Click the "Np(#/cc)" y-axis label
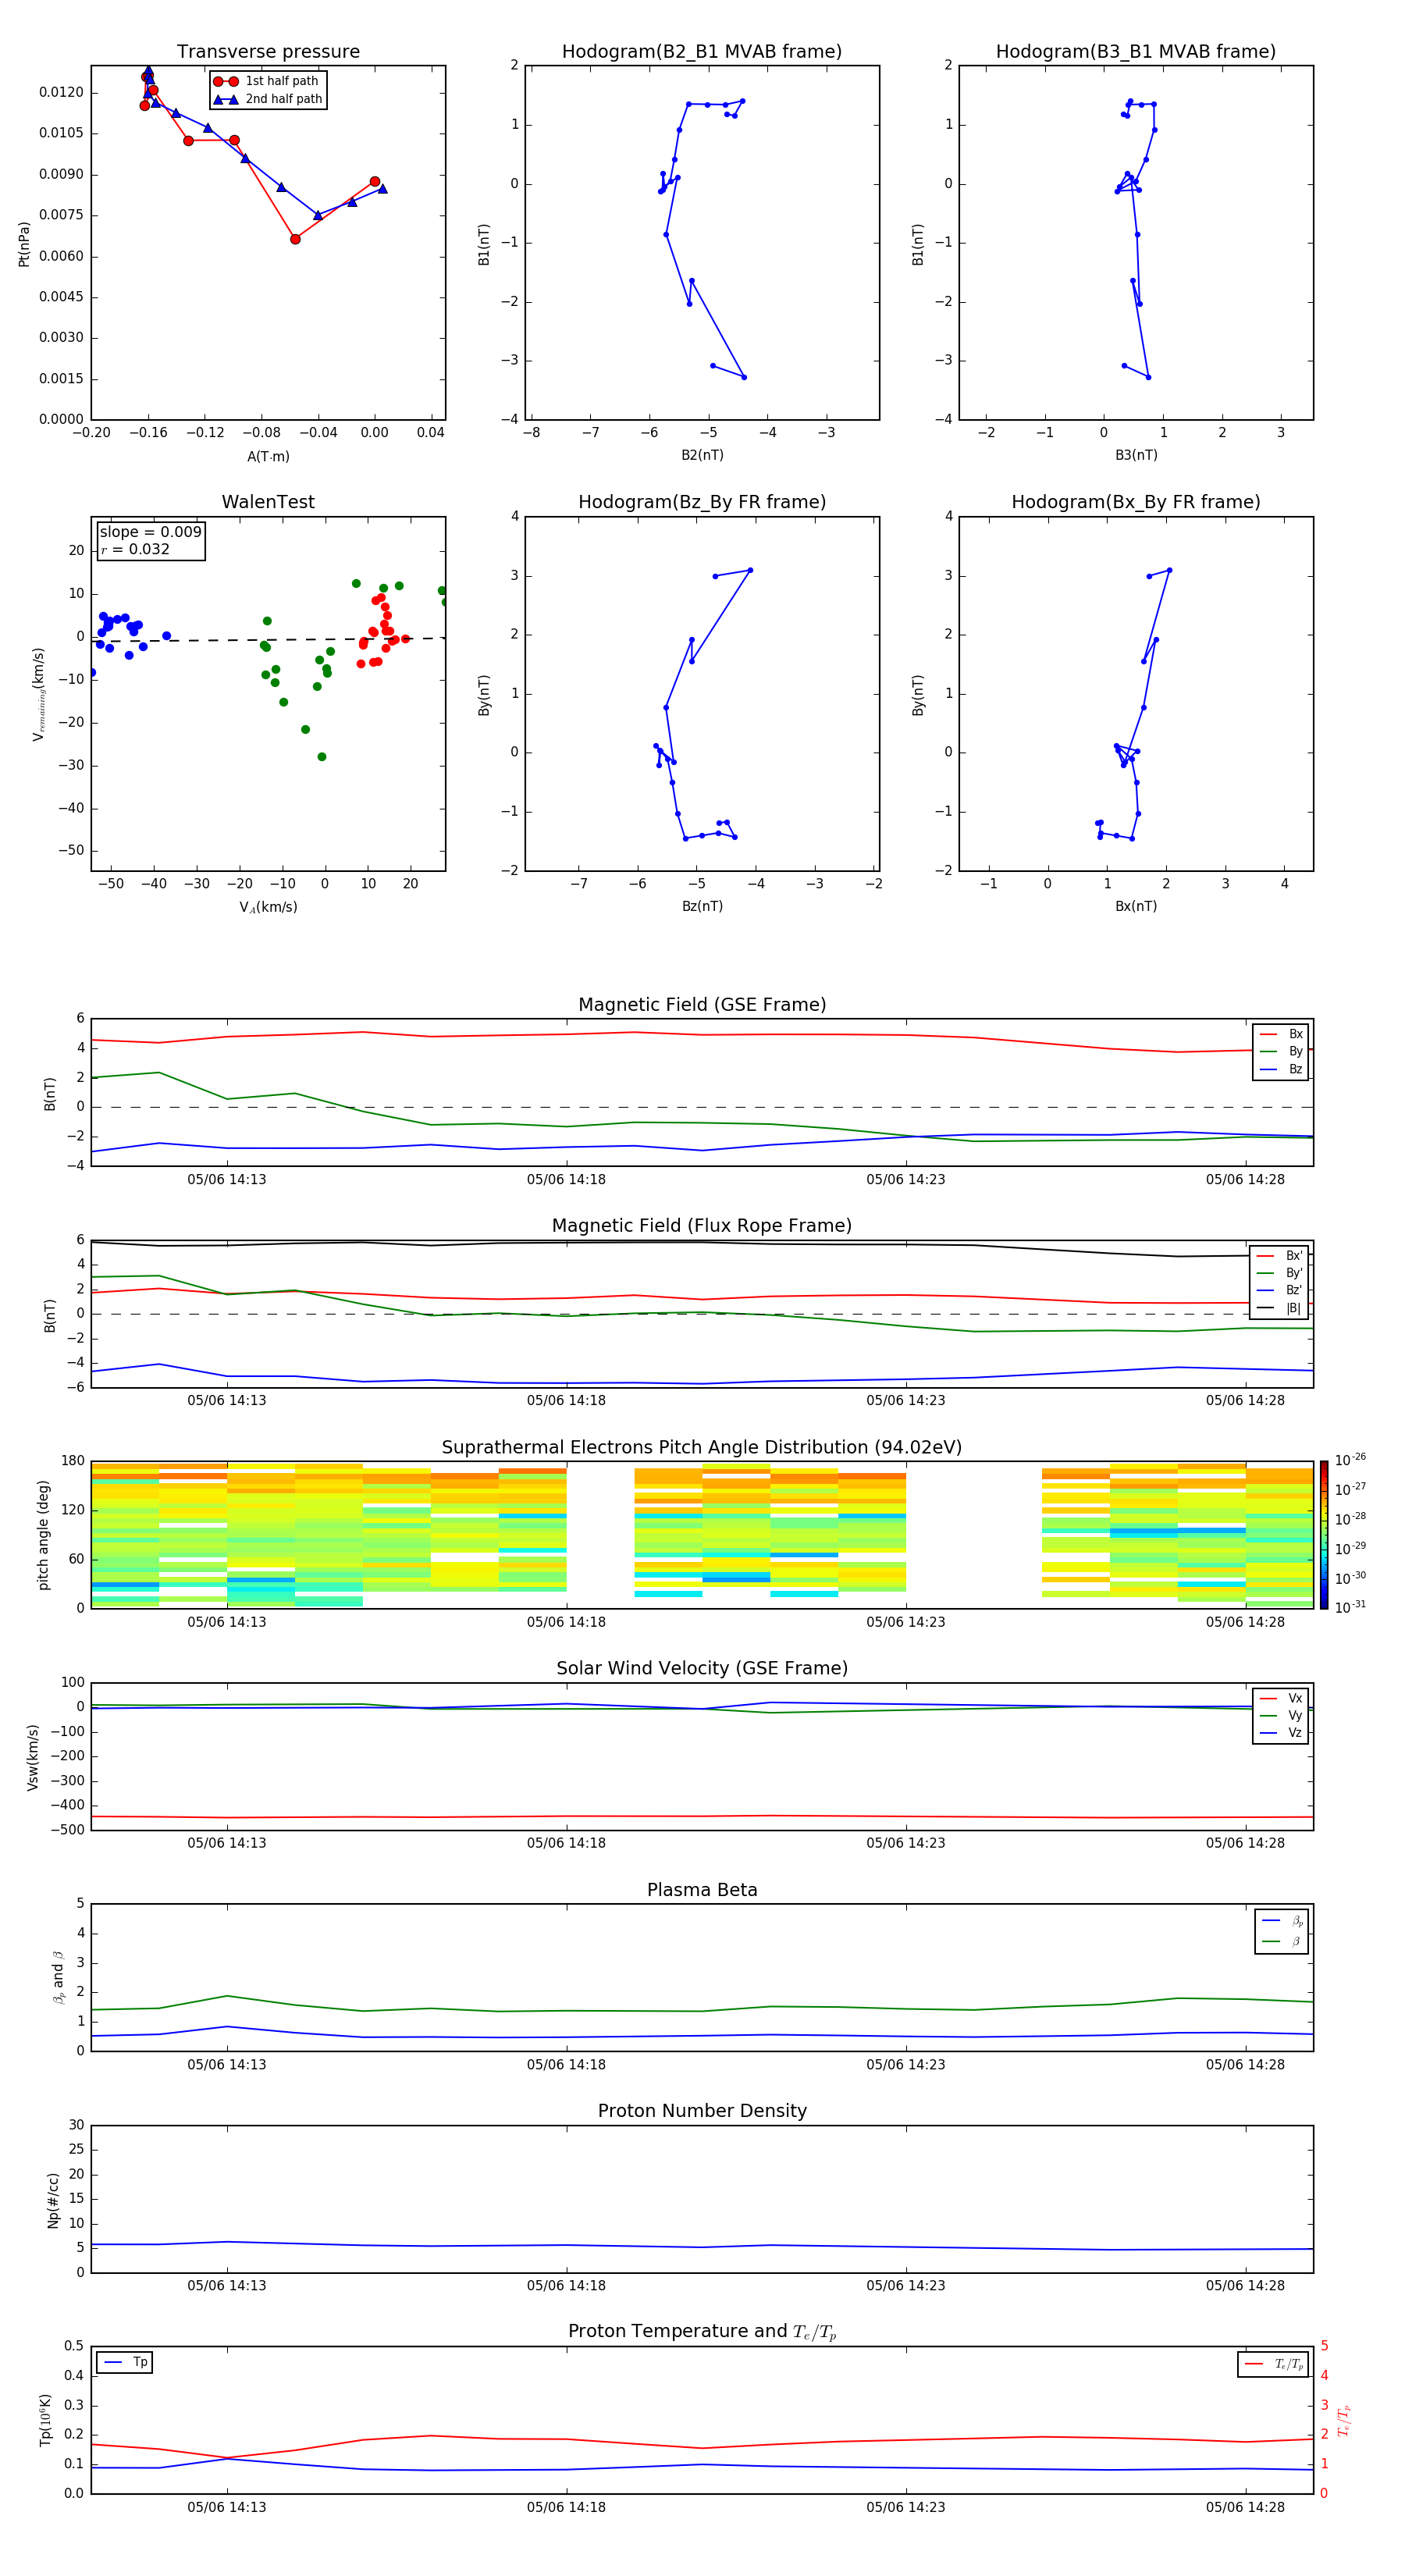1405x2576 pixels. click(x=52, y=2200)
